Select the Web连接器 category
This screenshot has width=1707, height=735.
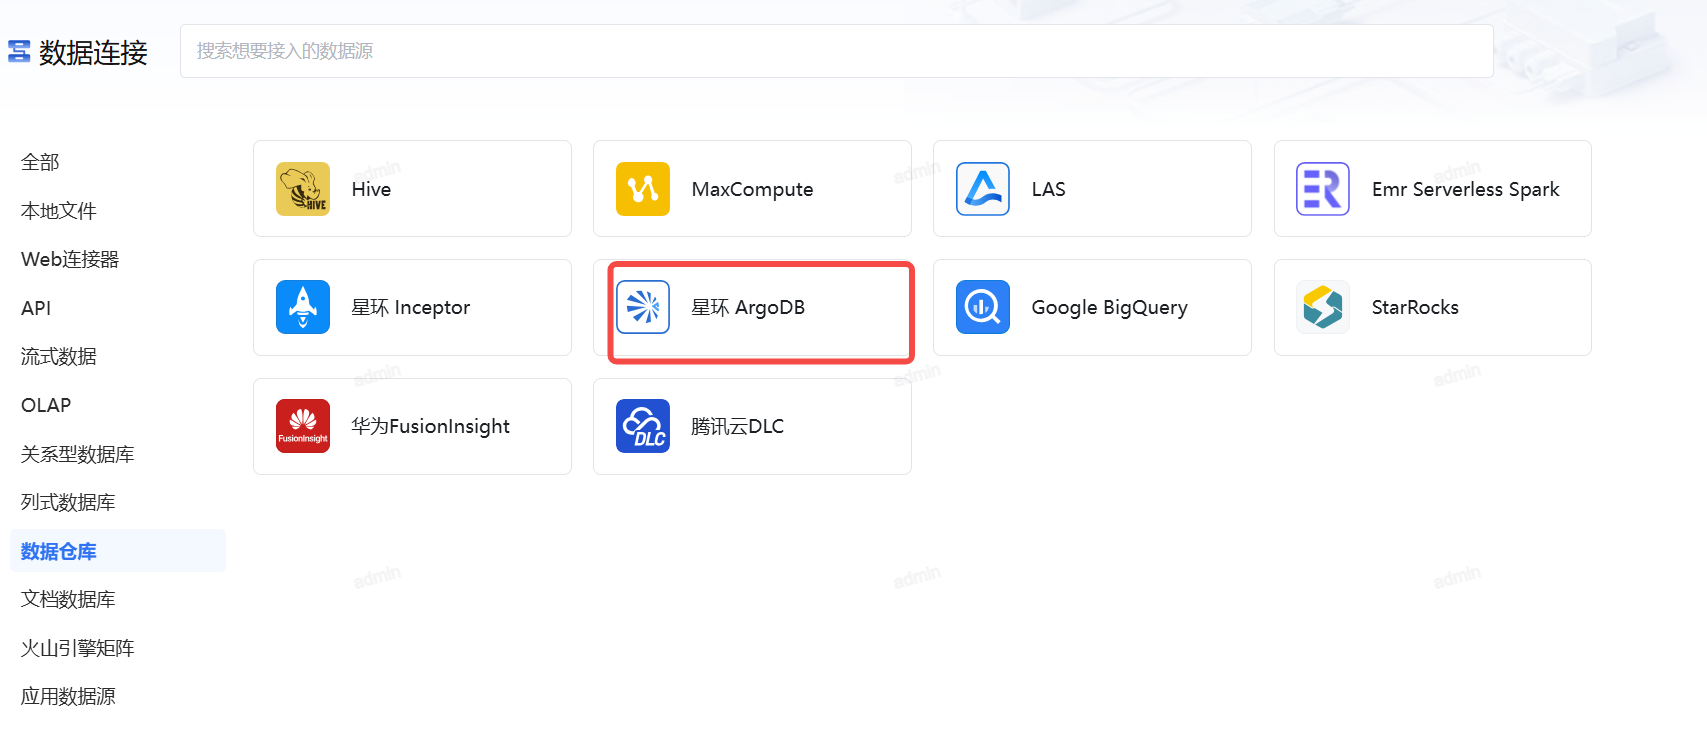[70, 259]
